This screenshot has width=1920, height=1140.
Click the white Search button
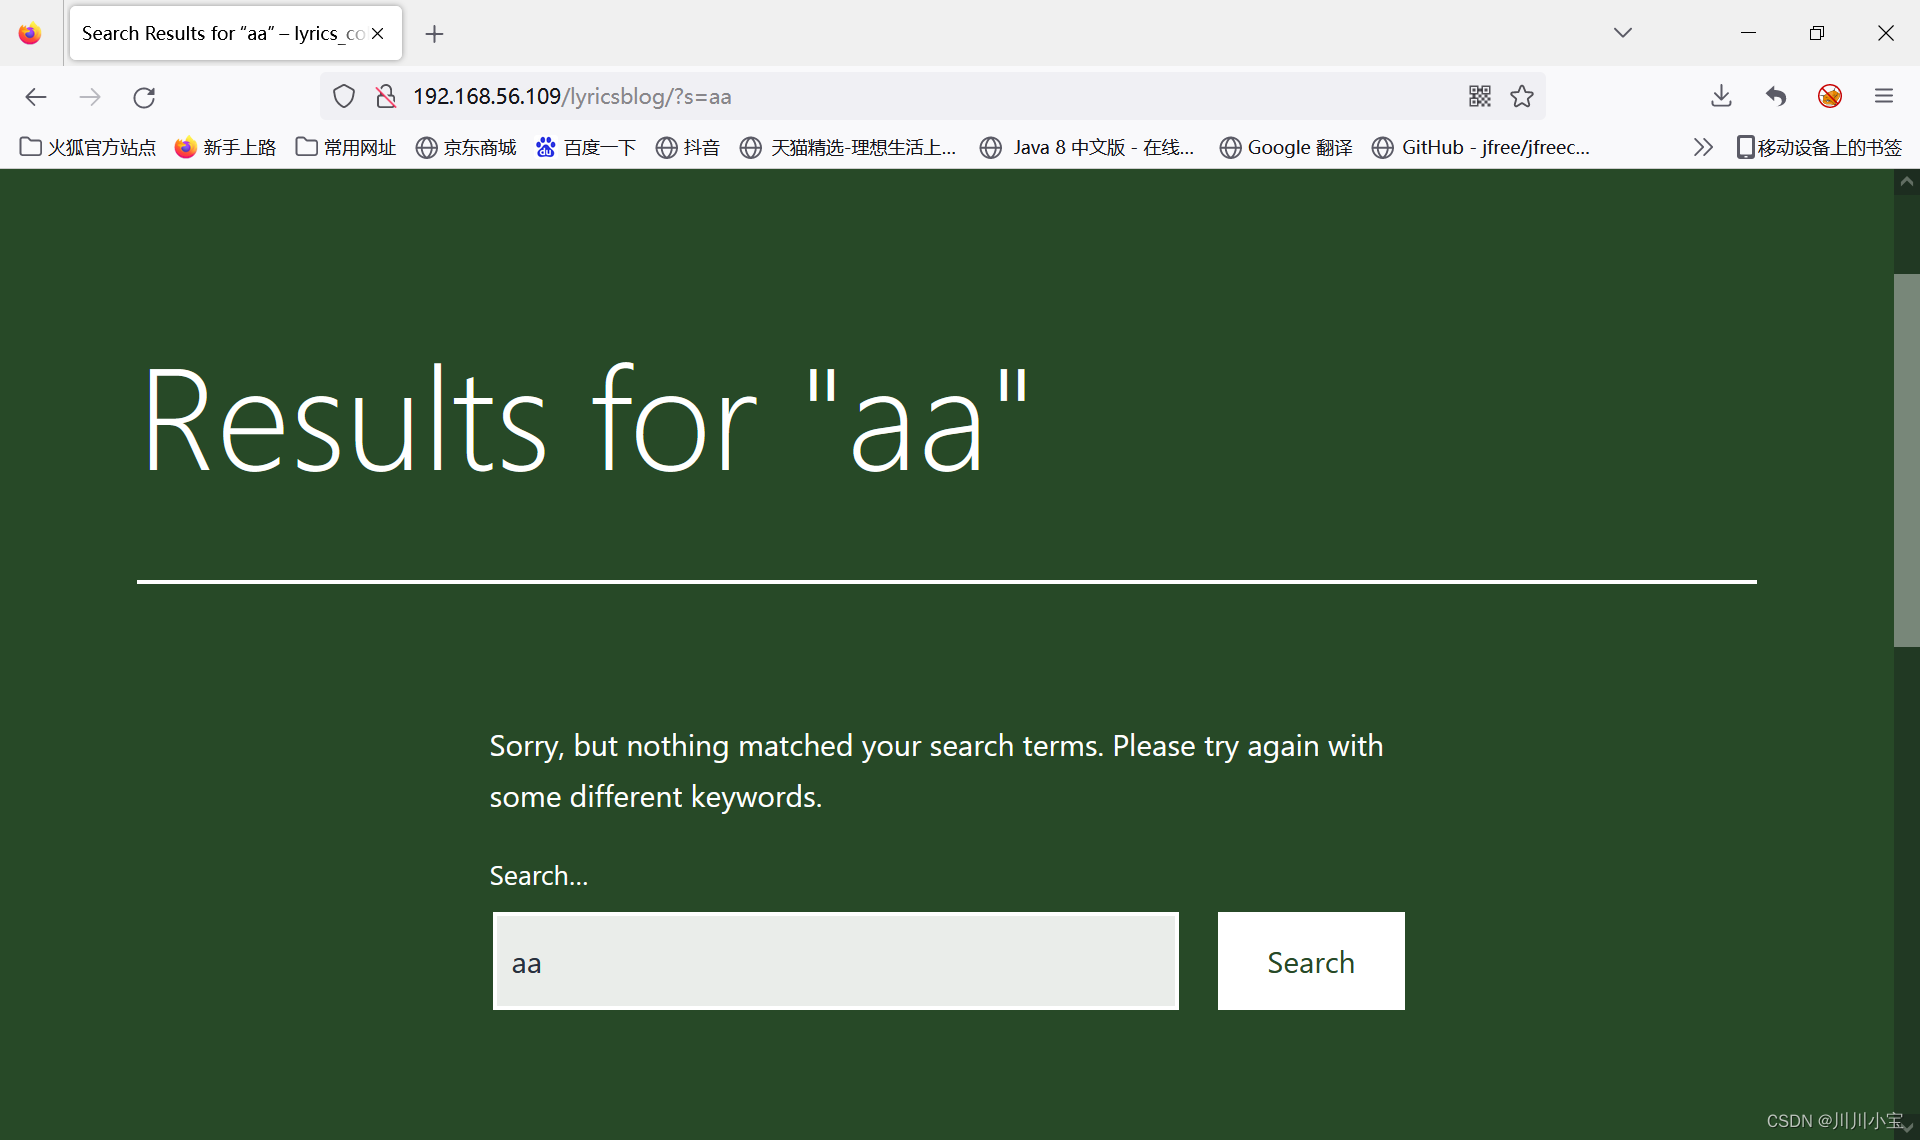1310,961
